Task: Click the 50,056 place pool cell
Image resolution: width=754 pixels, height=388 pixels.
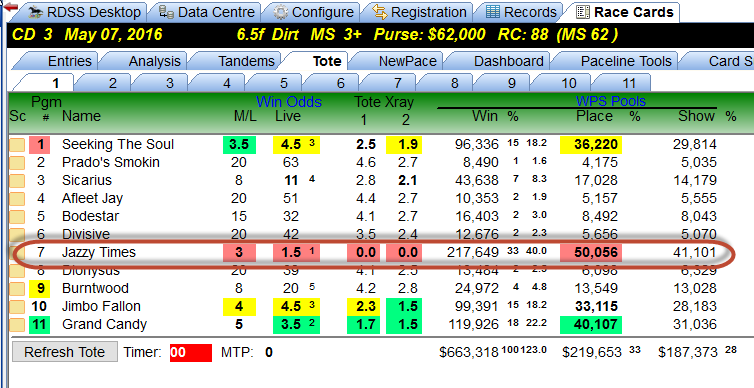Action: tap(591, 252)
